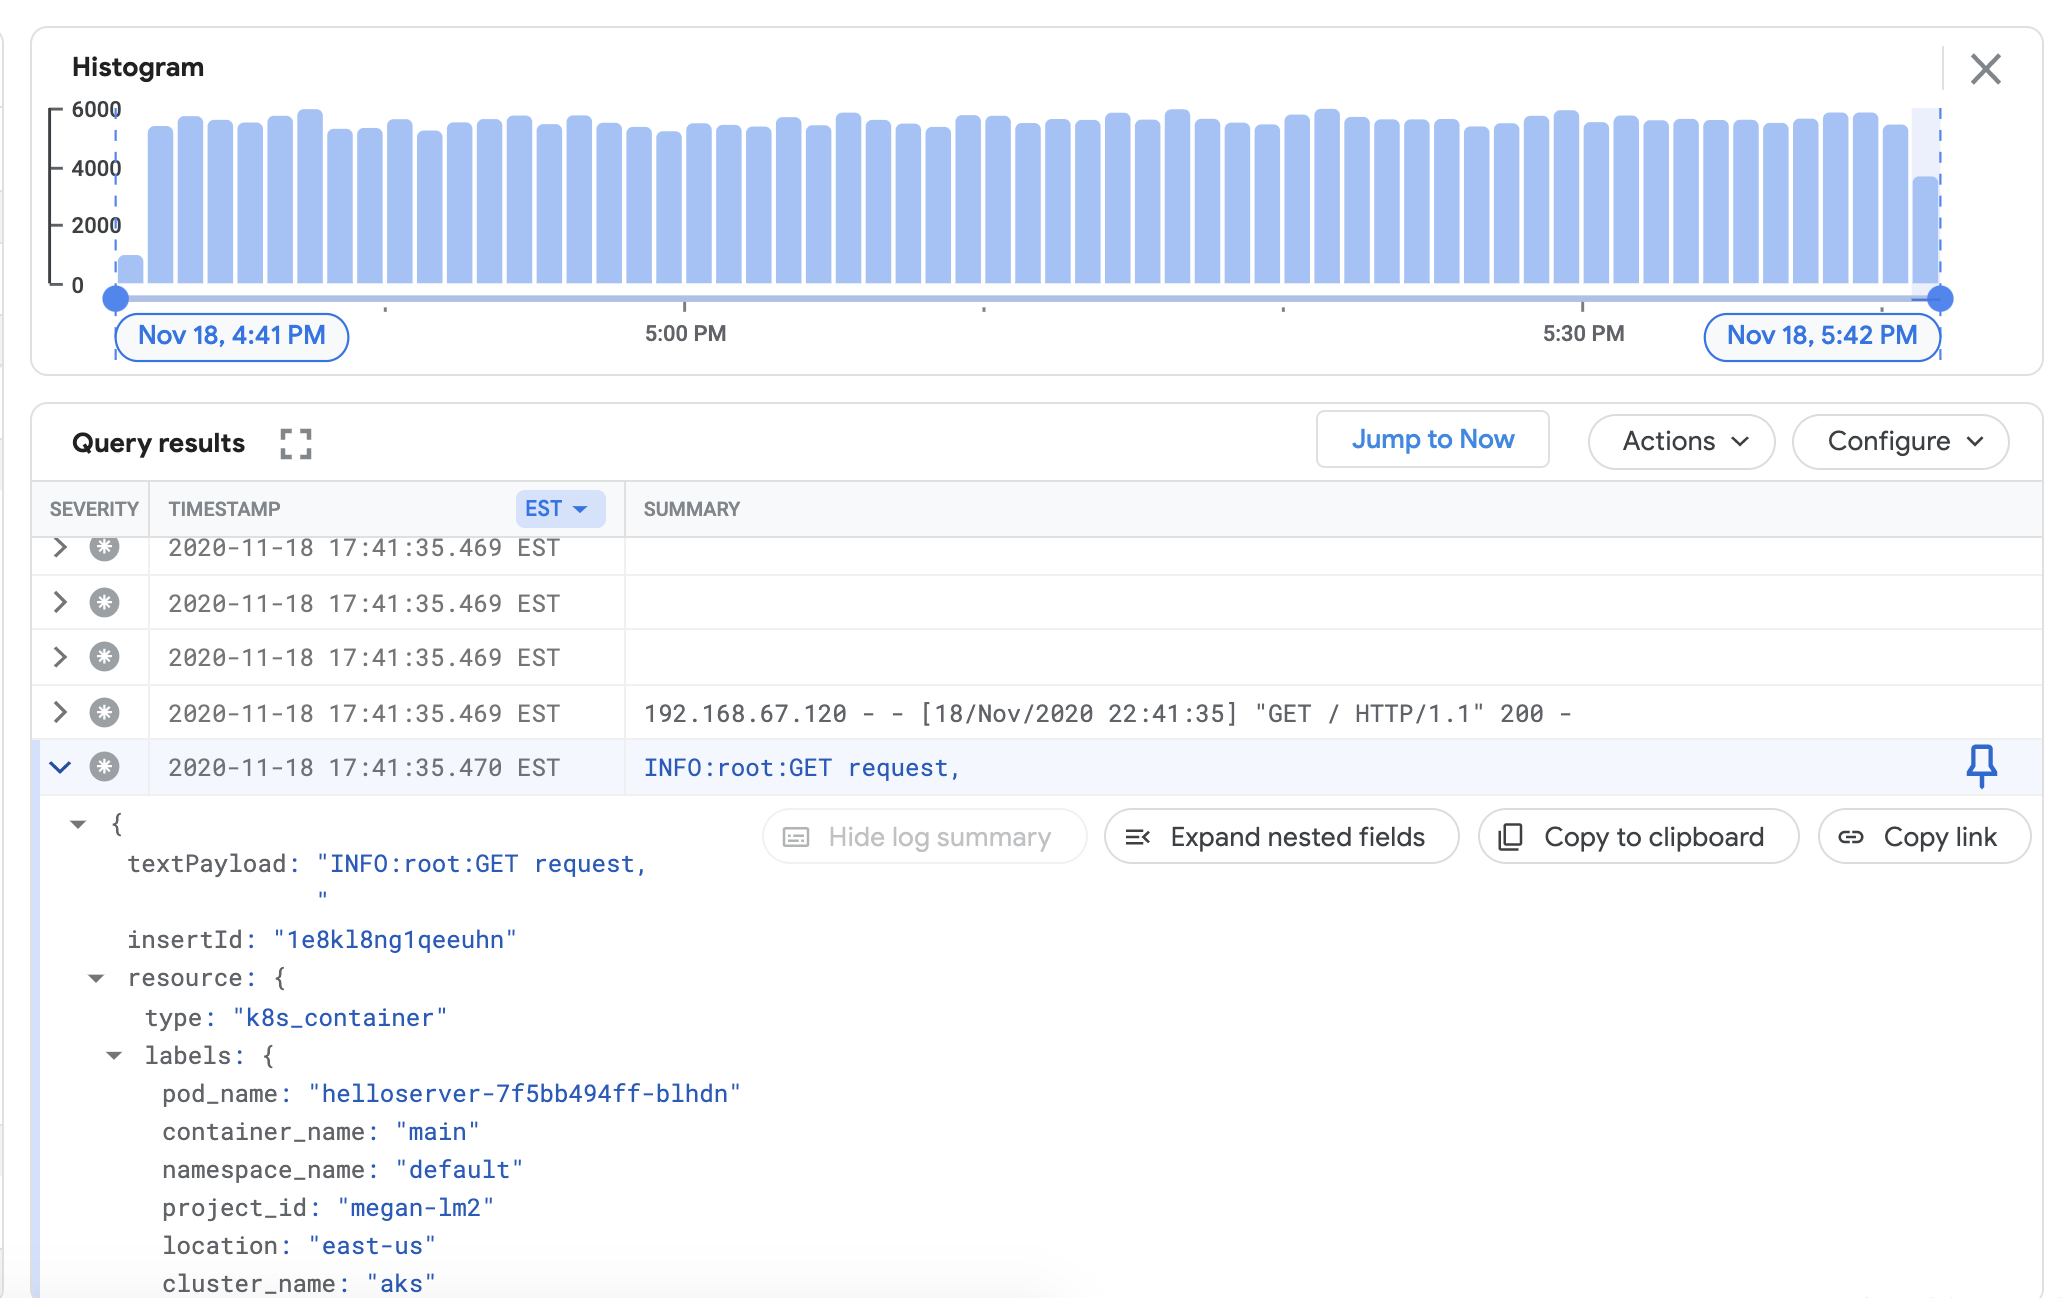
Task: Click the copy to clipboard icon
Action: coord(1511,836)
